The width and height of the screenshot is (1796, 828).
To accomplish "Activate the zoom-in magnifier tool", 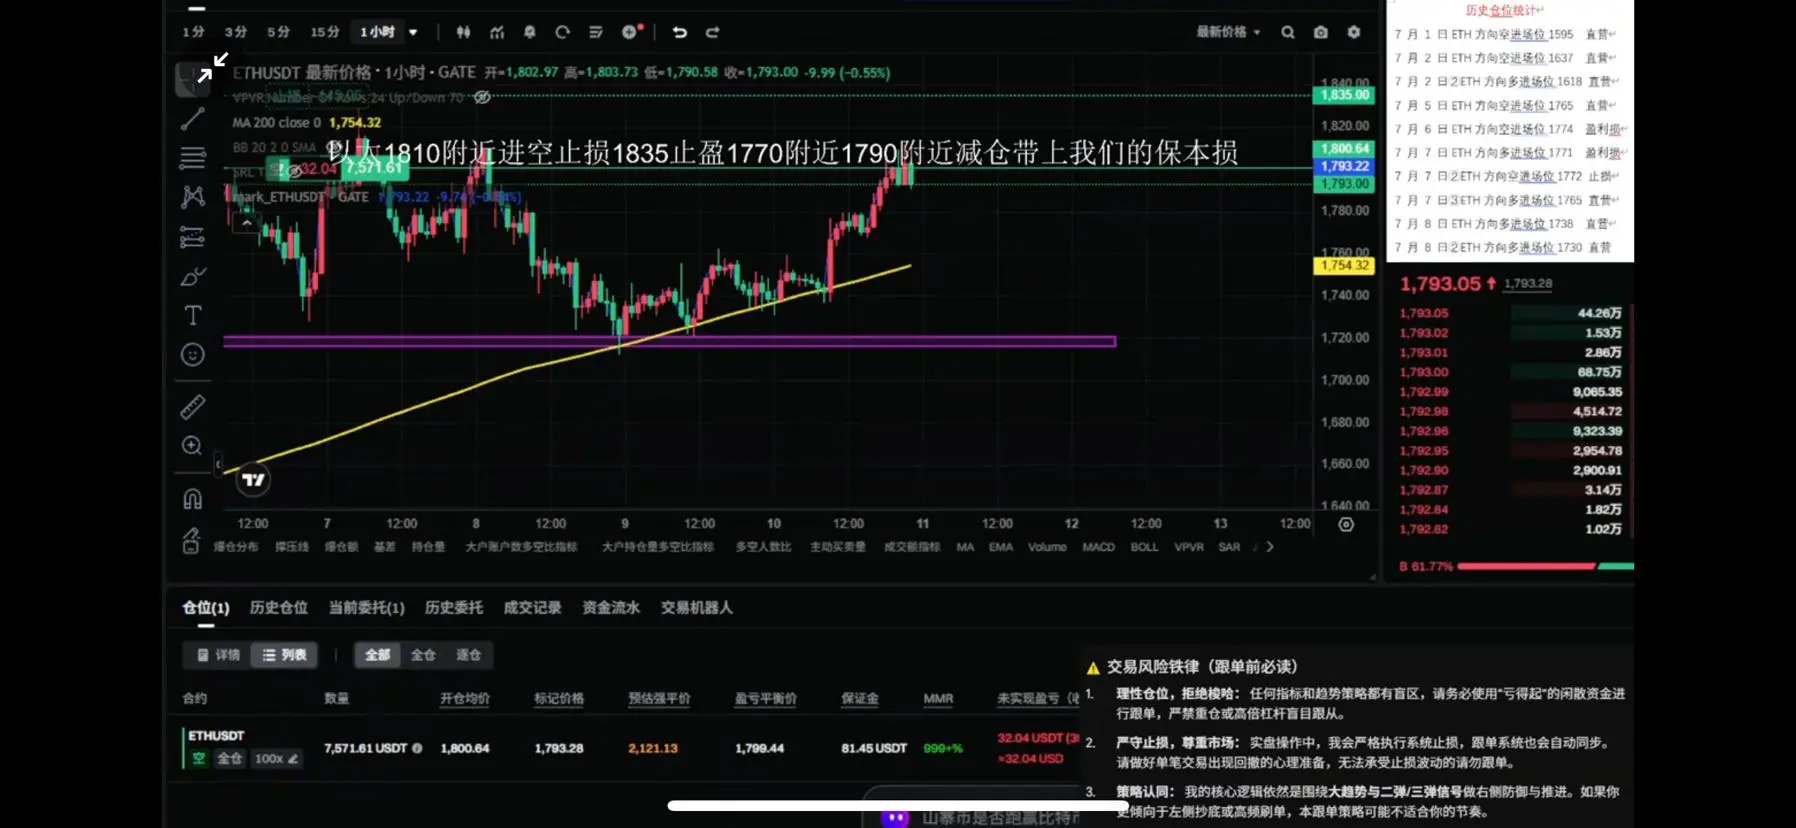I will click(x=192, y=446).
